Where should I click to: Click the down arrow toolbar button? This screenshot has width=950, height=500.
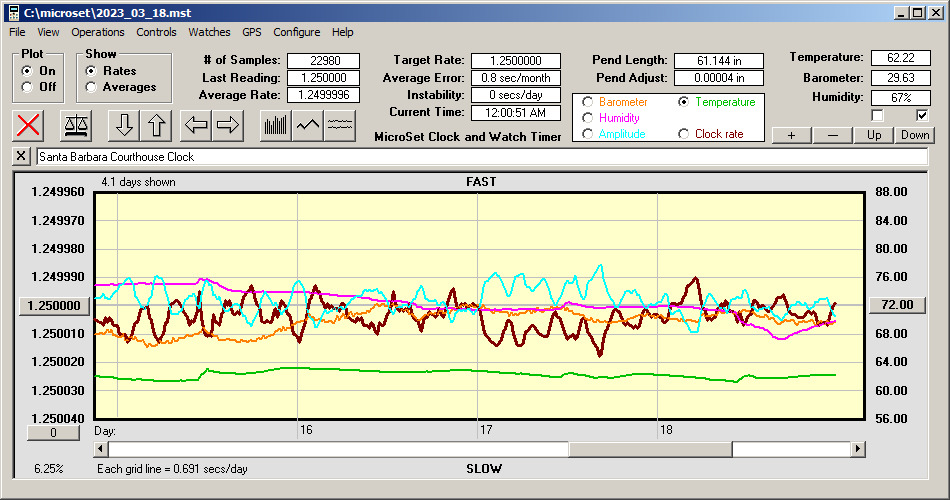coord(124,125)
